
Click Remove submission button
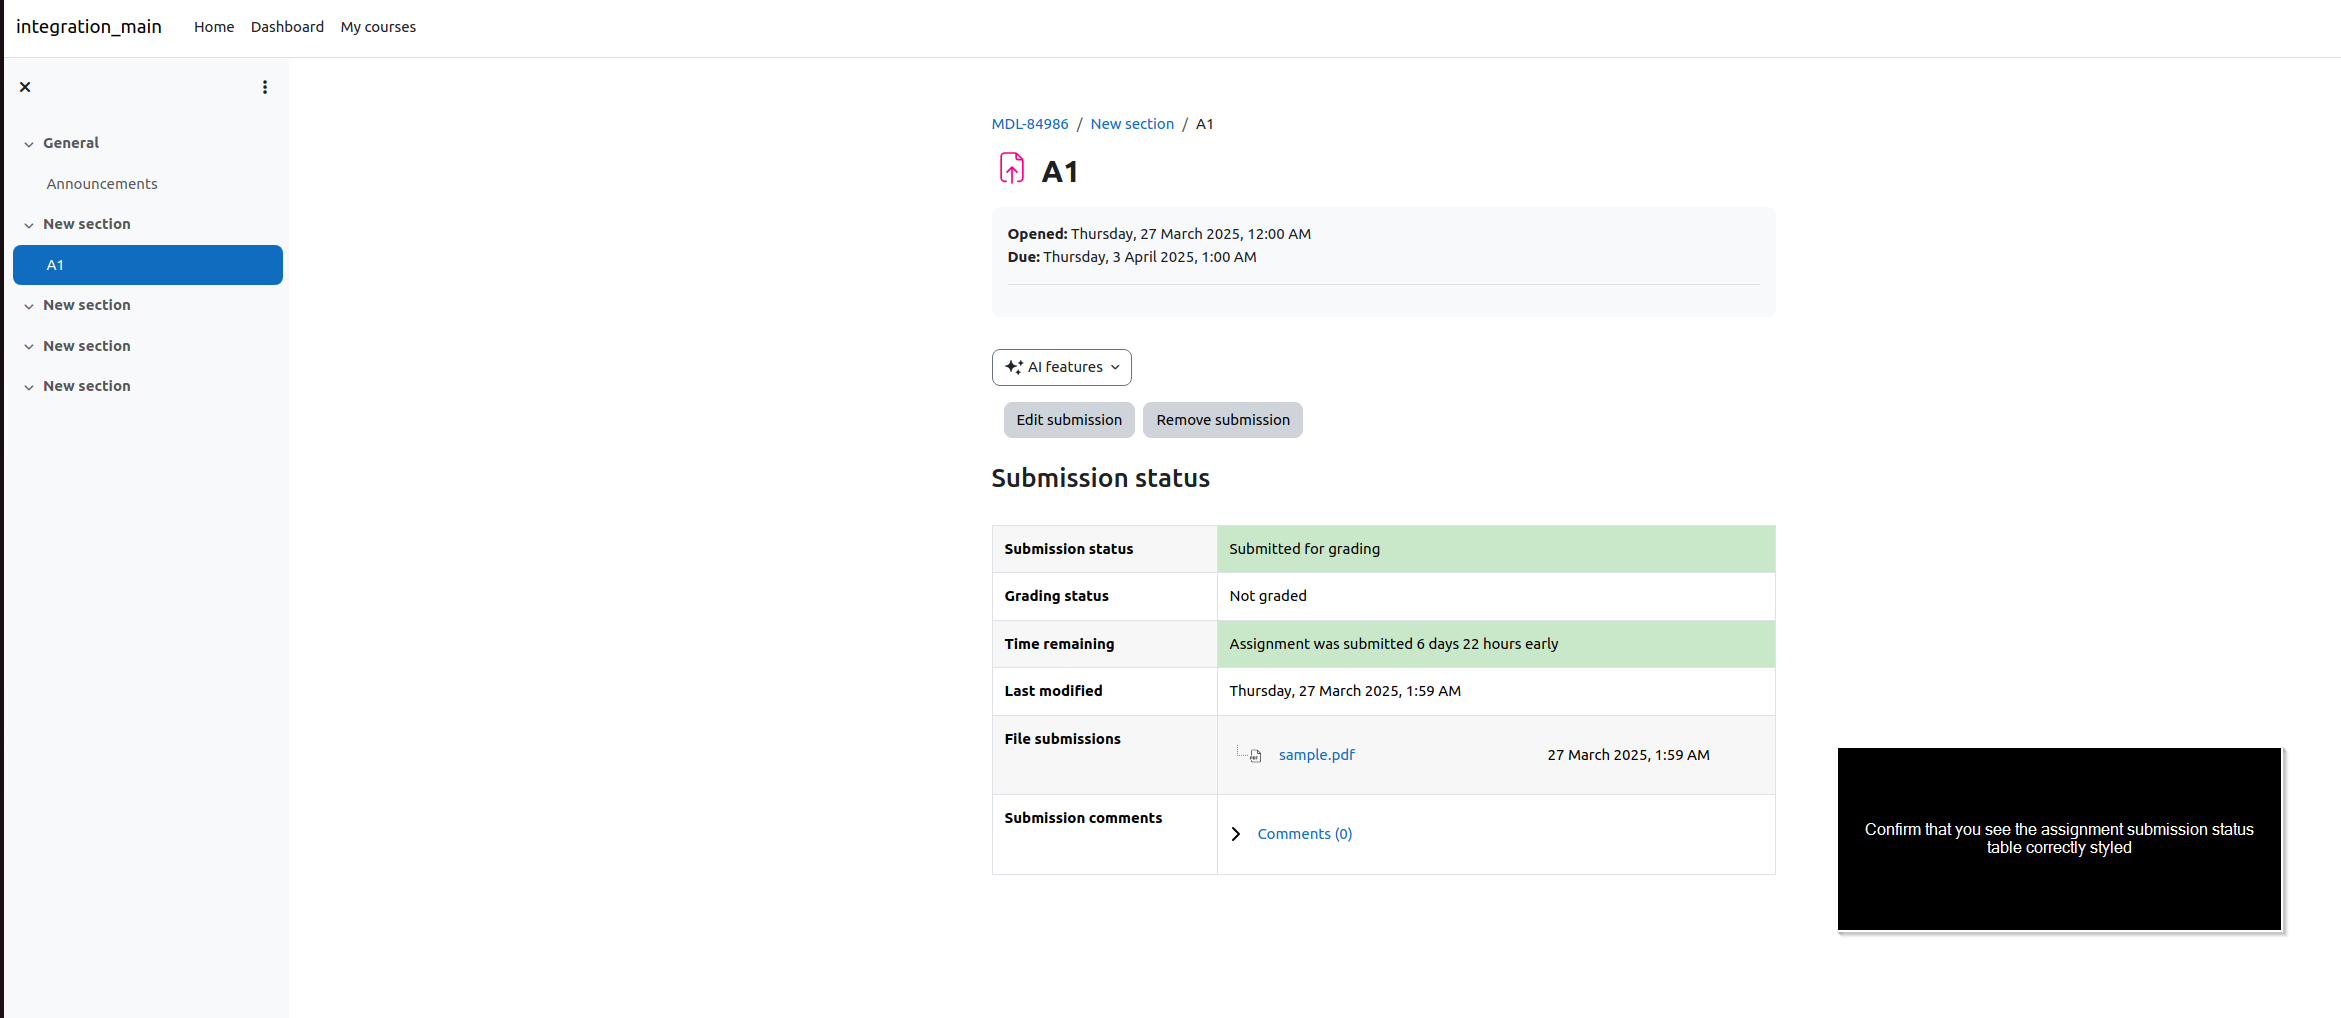coord(1223,420)
